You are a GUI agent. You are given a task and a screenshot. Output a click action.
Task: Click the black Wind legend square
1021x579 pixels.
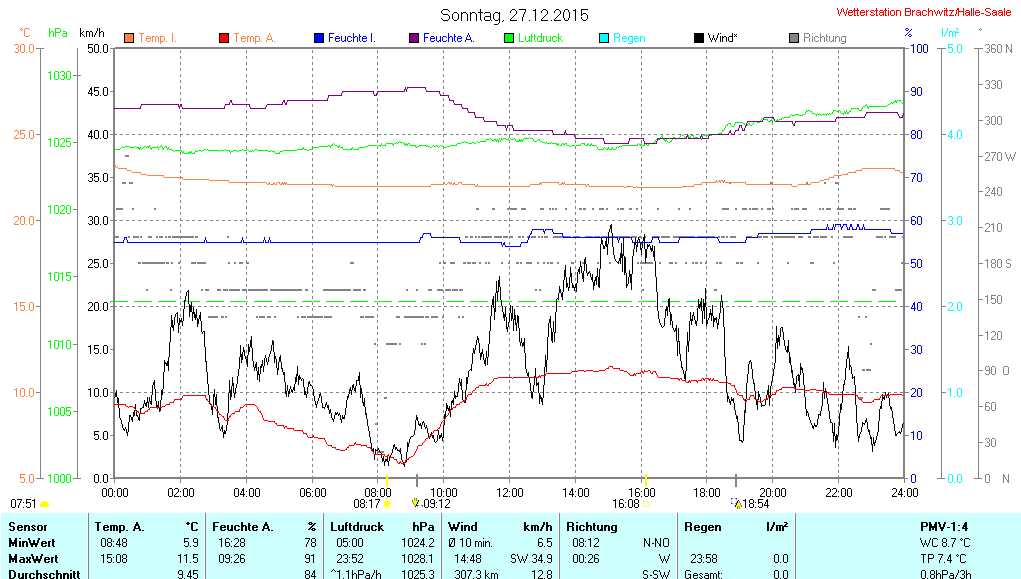(699, 38)
